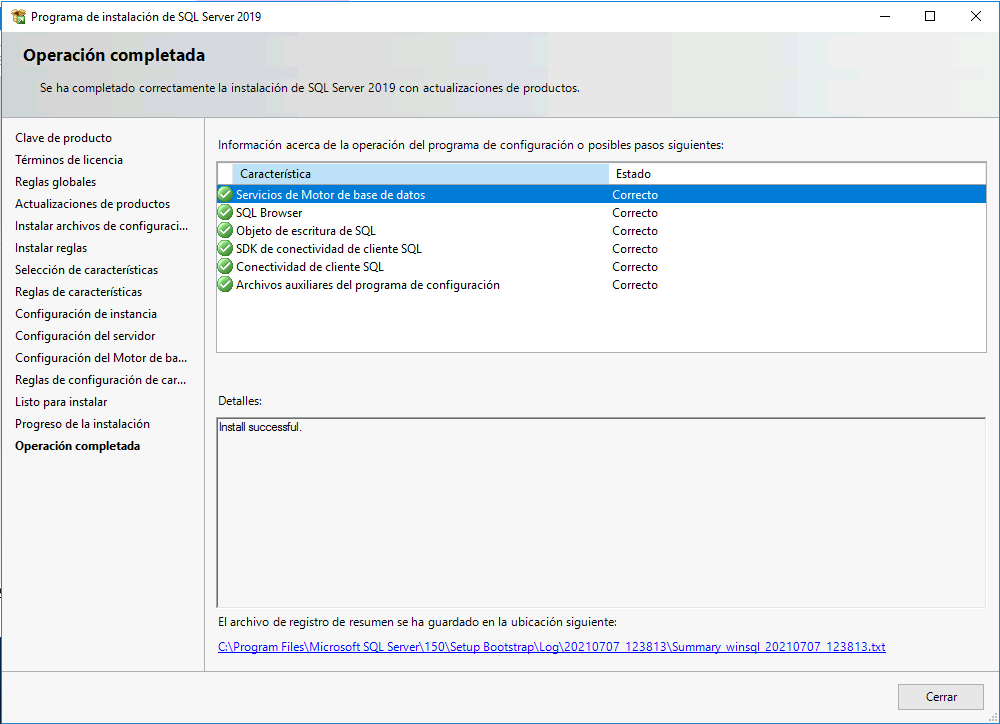The width and height of the screenshot is (1000, 724).
Task: Click success icon for Objeto de escritura de SQL
Action: tap(225, 230)
